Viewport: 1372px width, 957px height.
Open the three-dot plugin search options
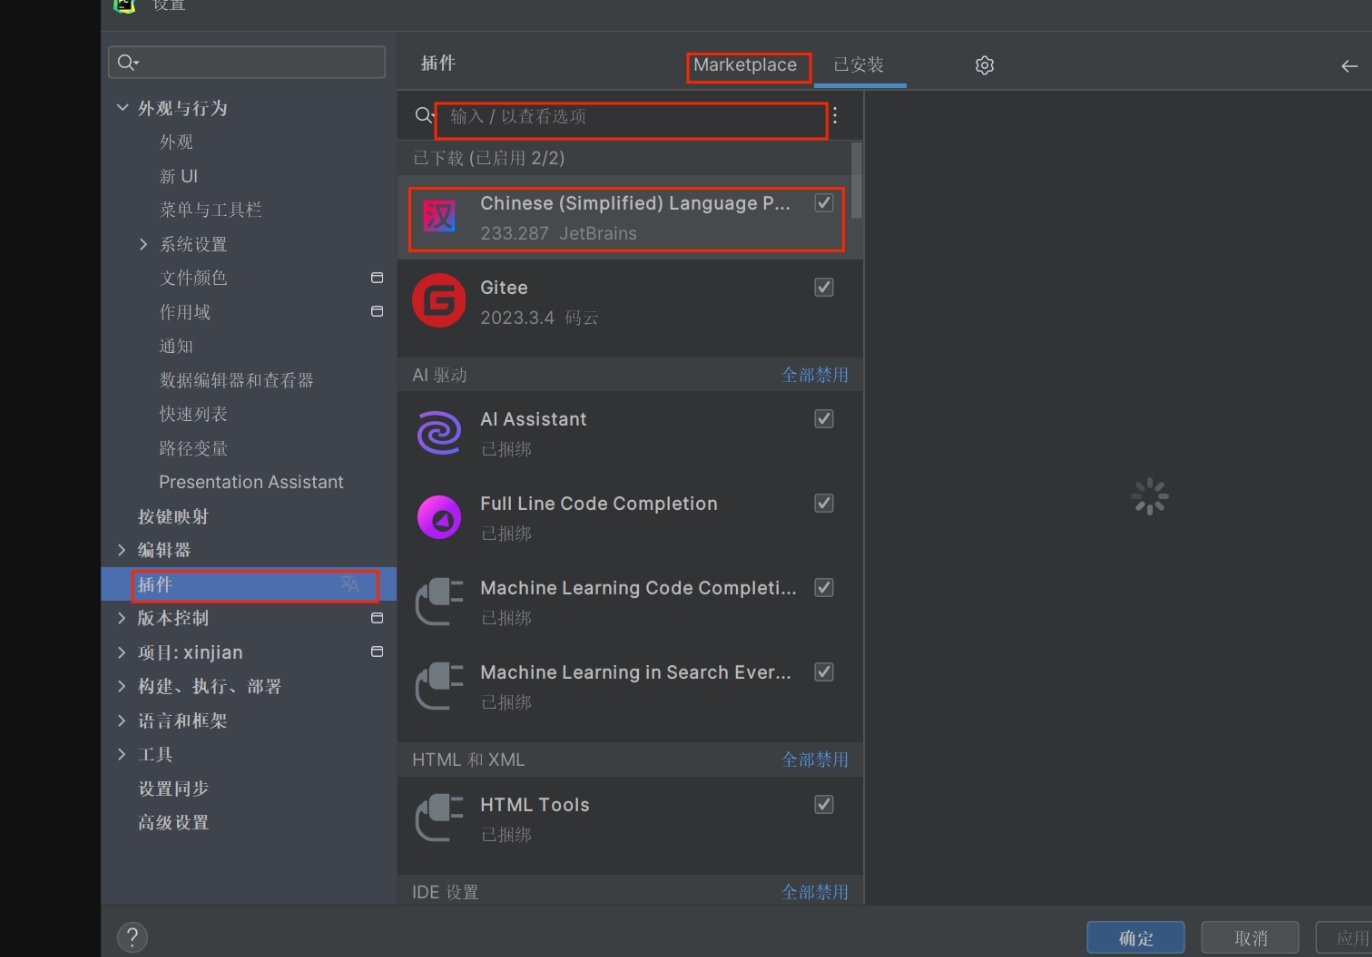[x=835, y=115]
